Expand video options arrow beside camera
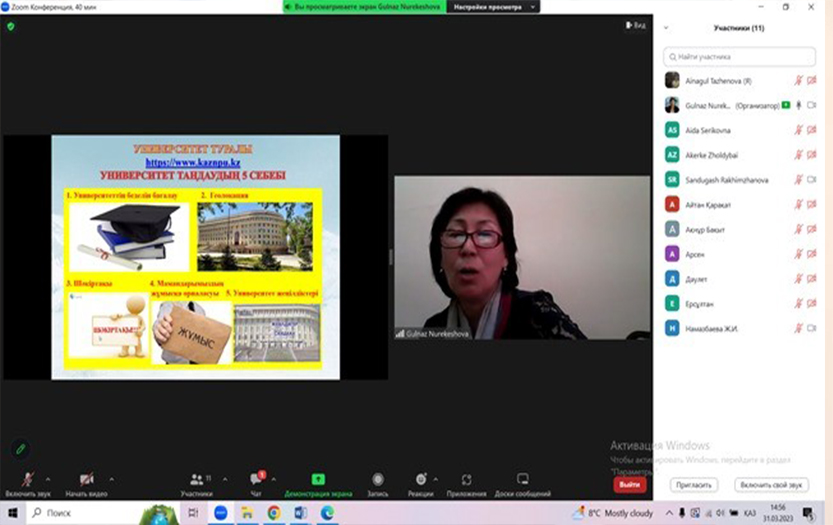The image size is (833, 525). (x=110, y=478)
